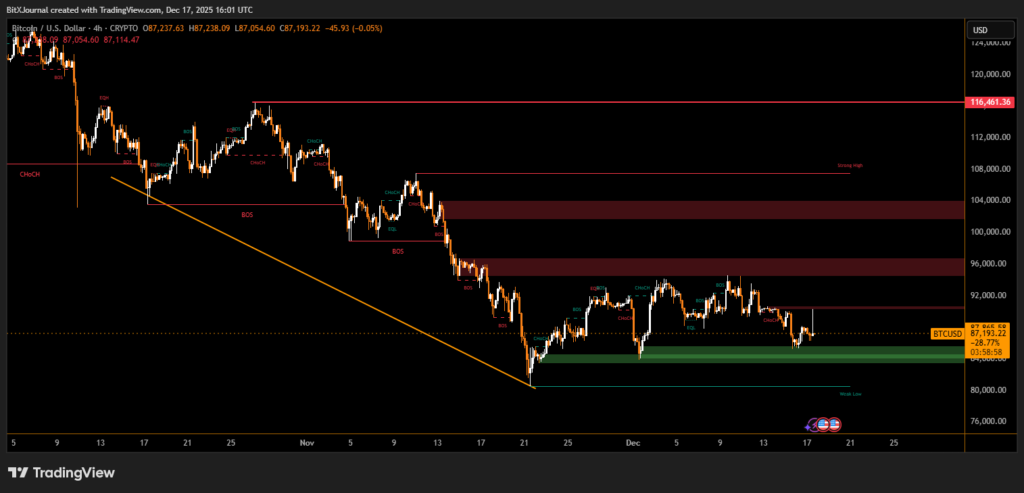Click the rightmost US flag economic event icon

tap(833, 424)
